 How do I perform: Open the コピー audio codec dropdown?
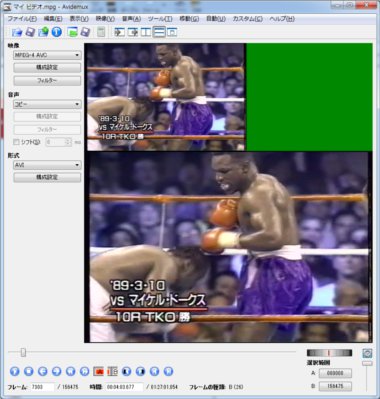tap(47, 104)
